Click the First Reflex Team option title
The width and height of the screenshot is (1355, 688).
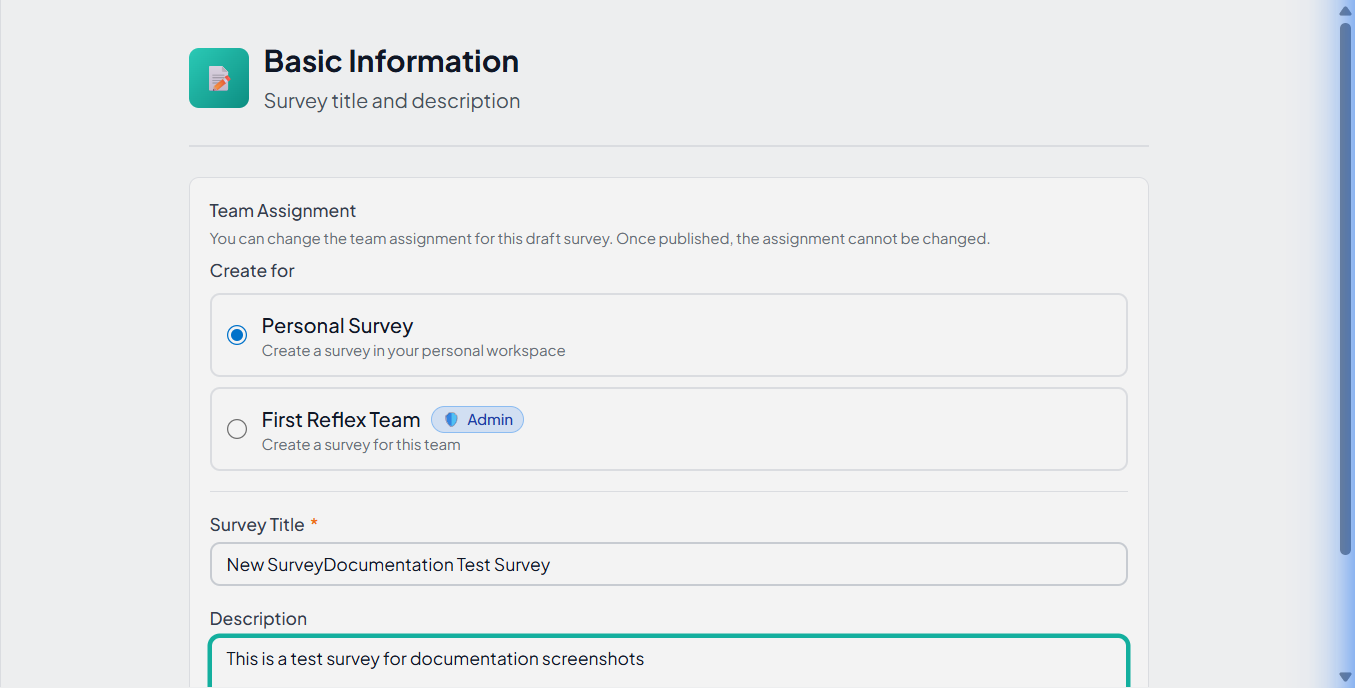pyautogui.click(x=340, y=420)
